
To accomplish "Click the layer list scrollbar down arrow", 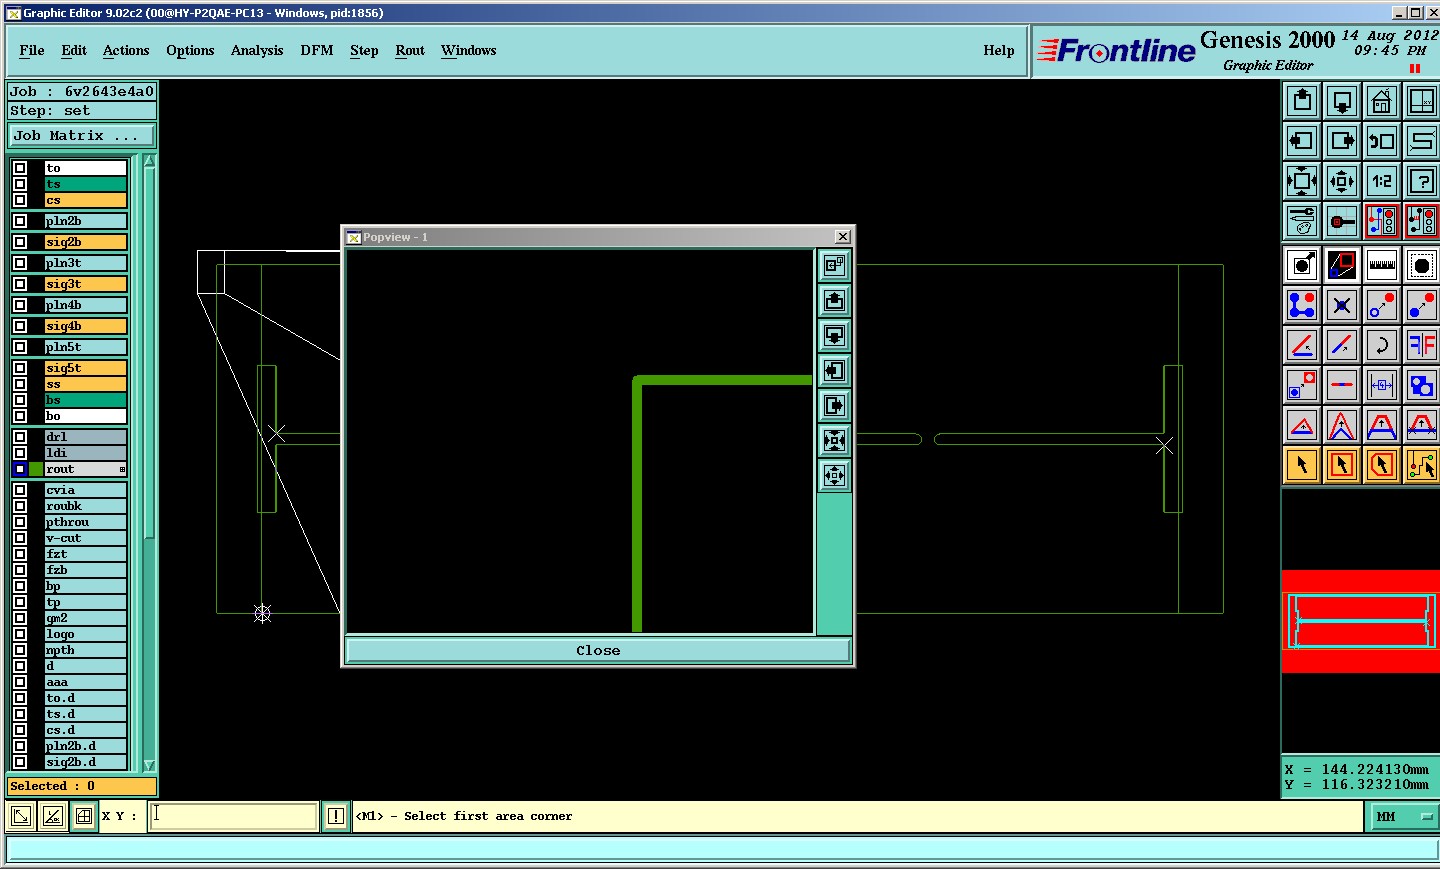I will 149,765.
